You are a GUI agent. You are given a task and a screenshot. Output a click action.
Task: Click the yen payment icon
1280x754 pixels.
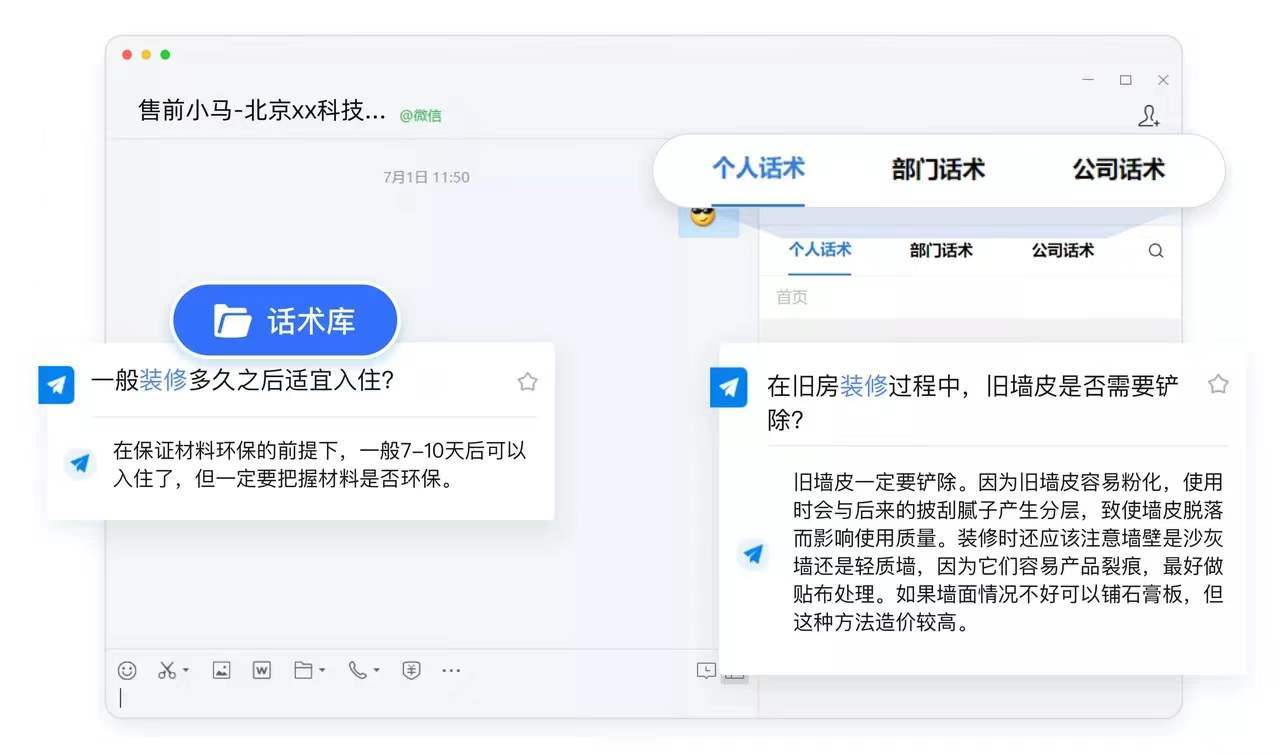point(411,670)
